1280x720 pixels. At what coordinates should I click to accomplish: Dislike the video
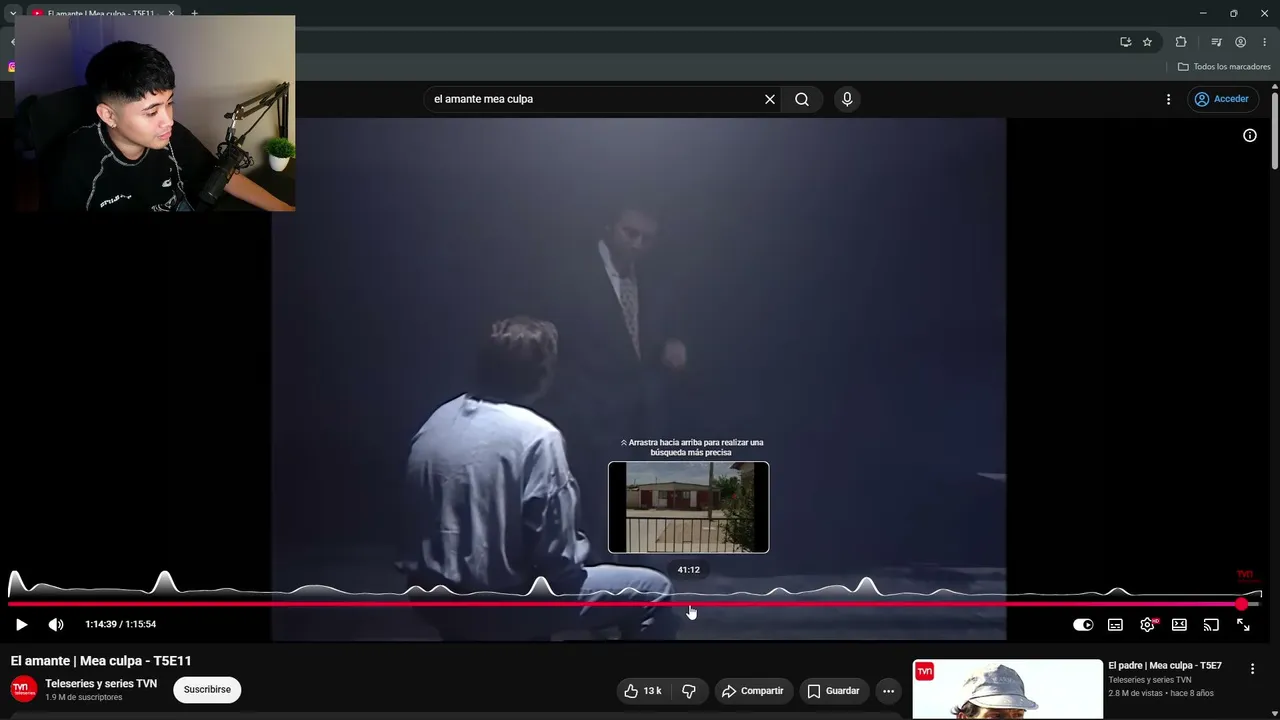pos(688,691)
